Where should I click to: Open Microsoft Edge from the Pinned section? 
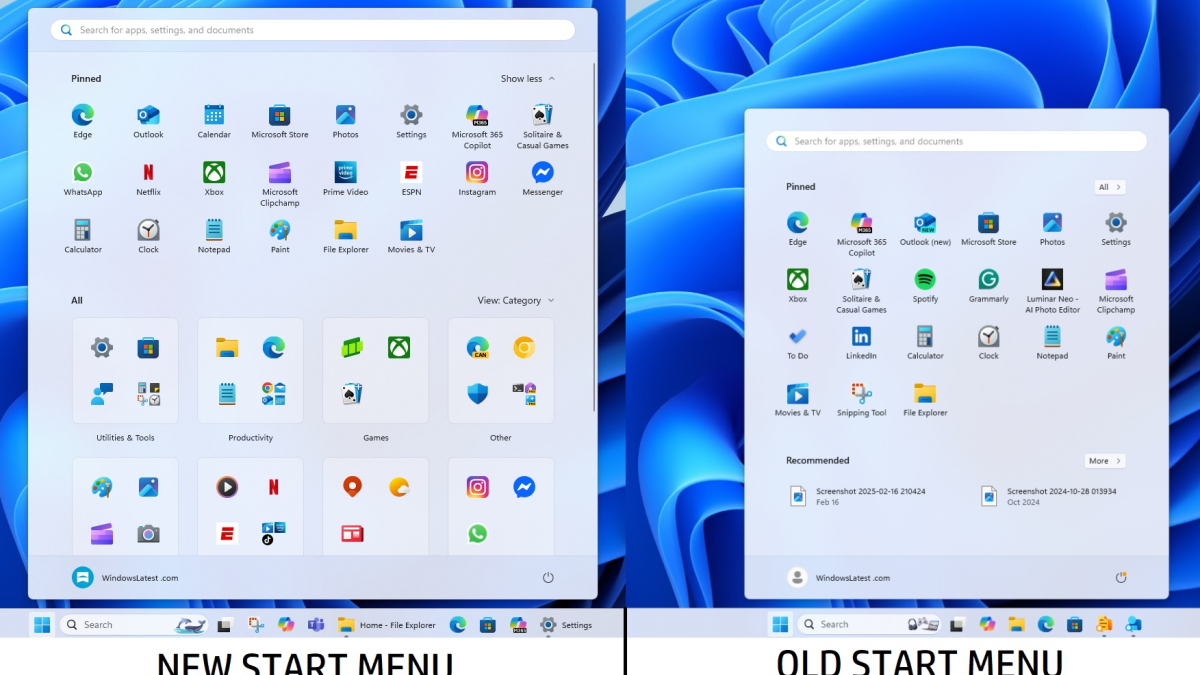tap(83, 114)
